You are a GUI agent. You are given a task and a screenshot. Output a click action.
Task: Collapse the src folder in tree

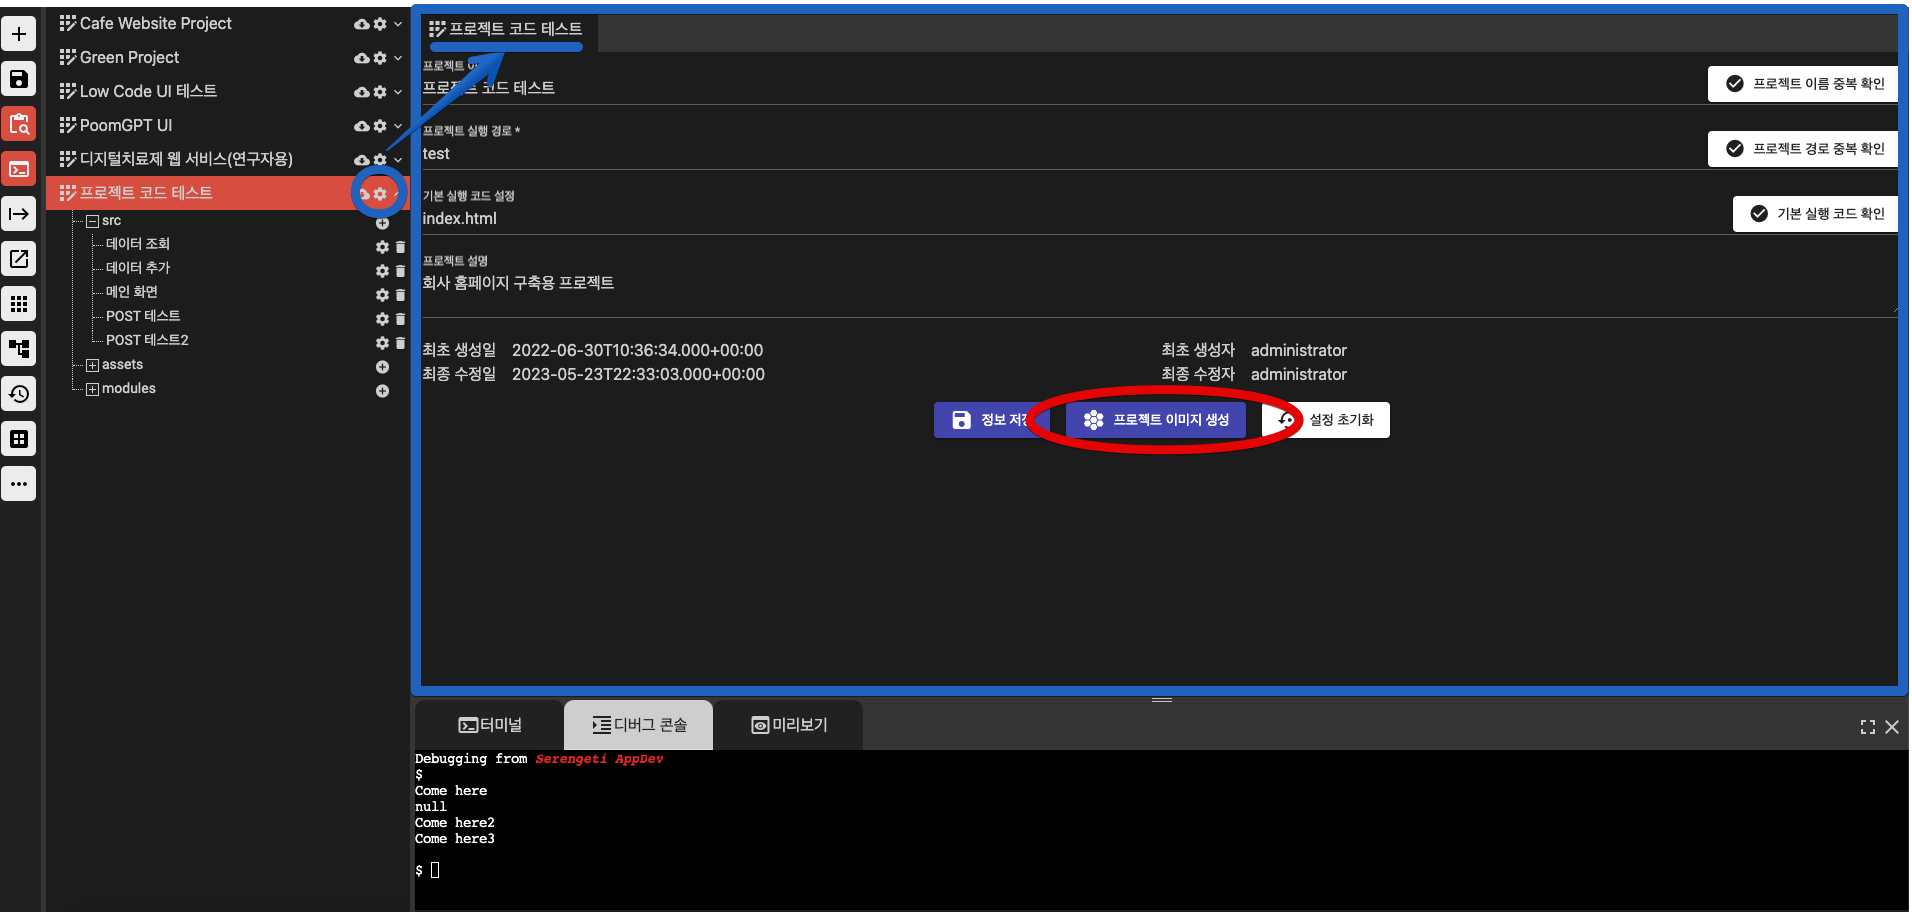click(x=92, y=221)
